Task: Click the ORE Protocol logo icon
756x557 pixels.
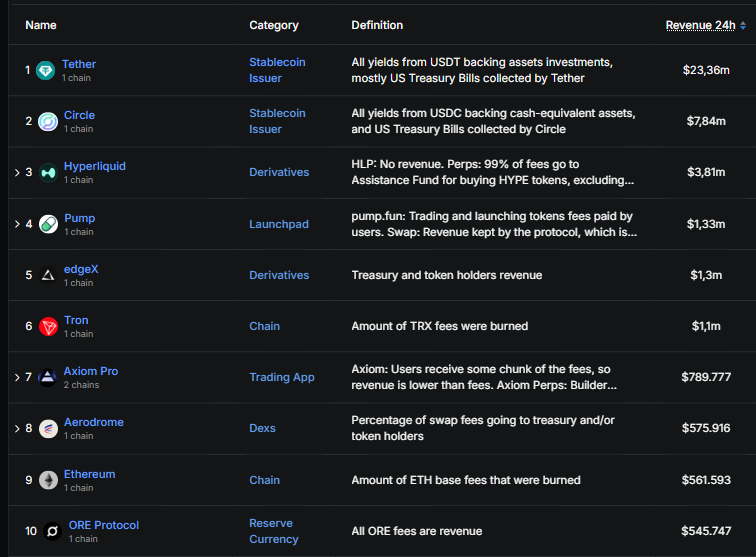Action: tap(51, 532)
